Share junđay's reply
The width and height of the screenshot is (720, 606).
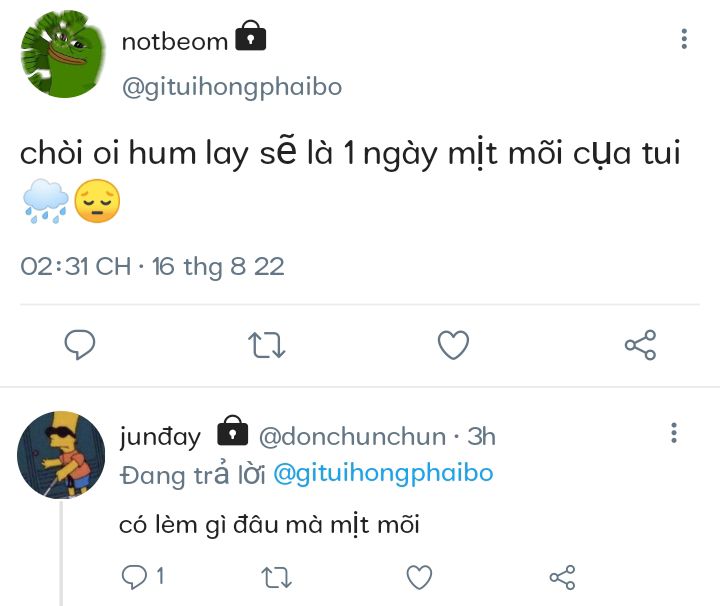tap(562, 576)
